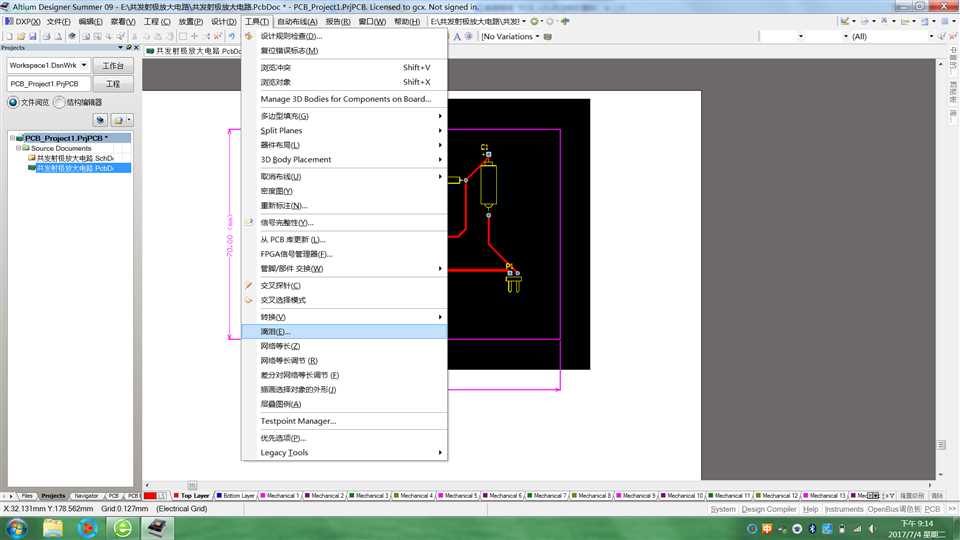
Task: Open the (All) filter dropdown
Action: point(931,36)
